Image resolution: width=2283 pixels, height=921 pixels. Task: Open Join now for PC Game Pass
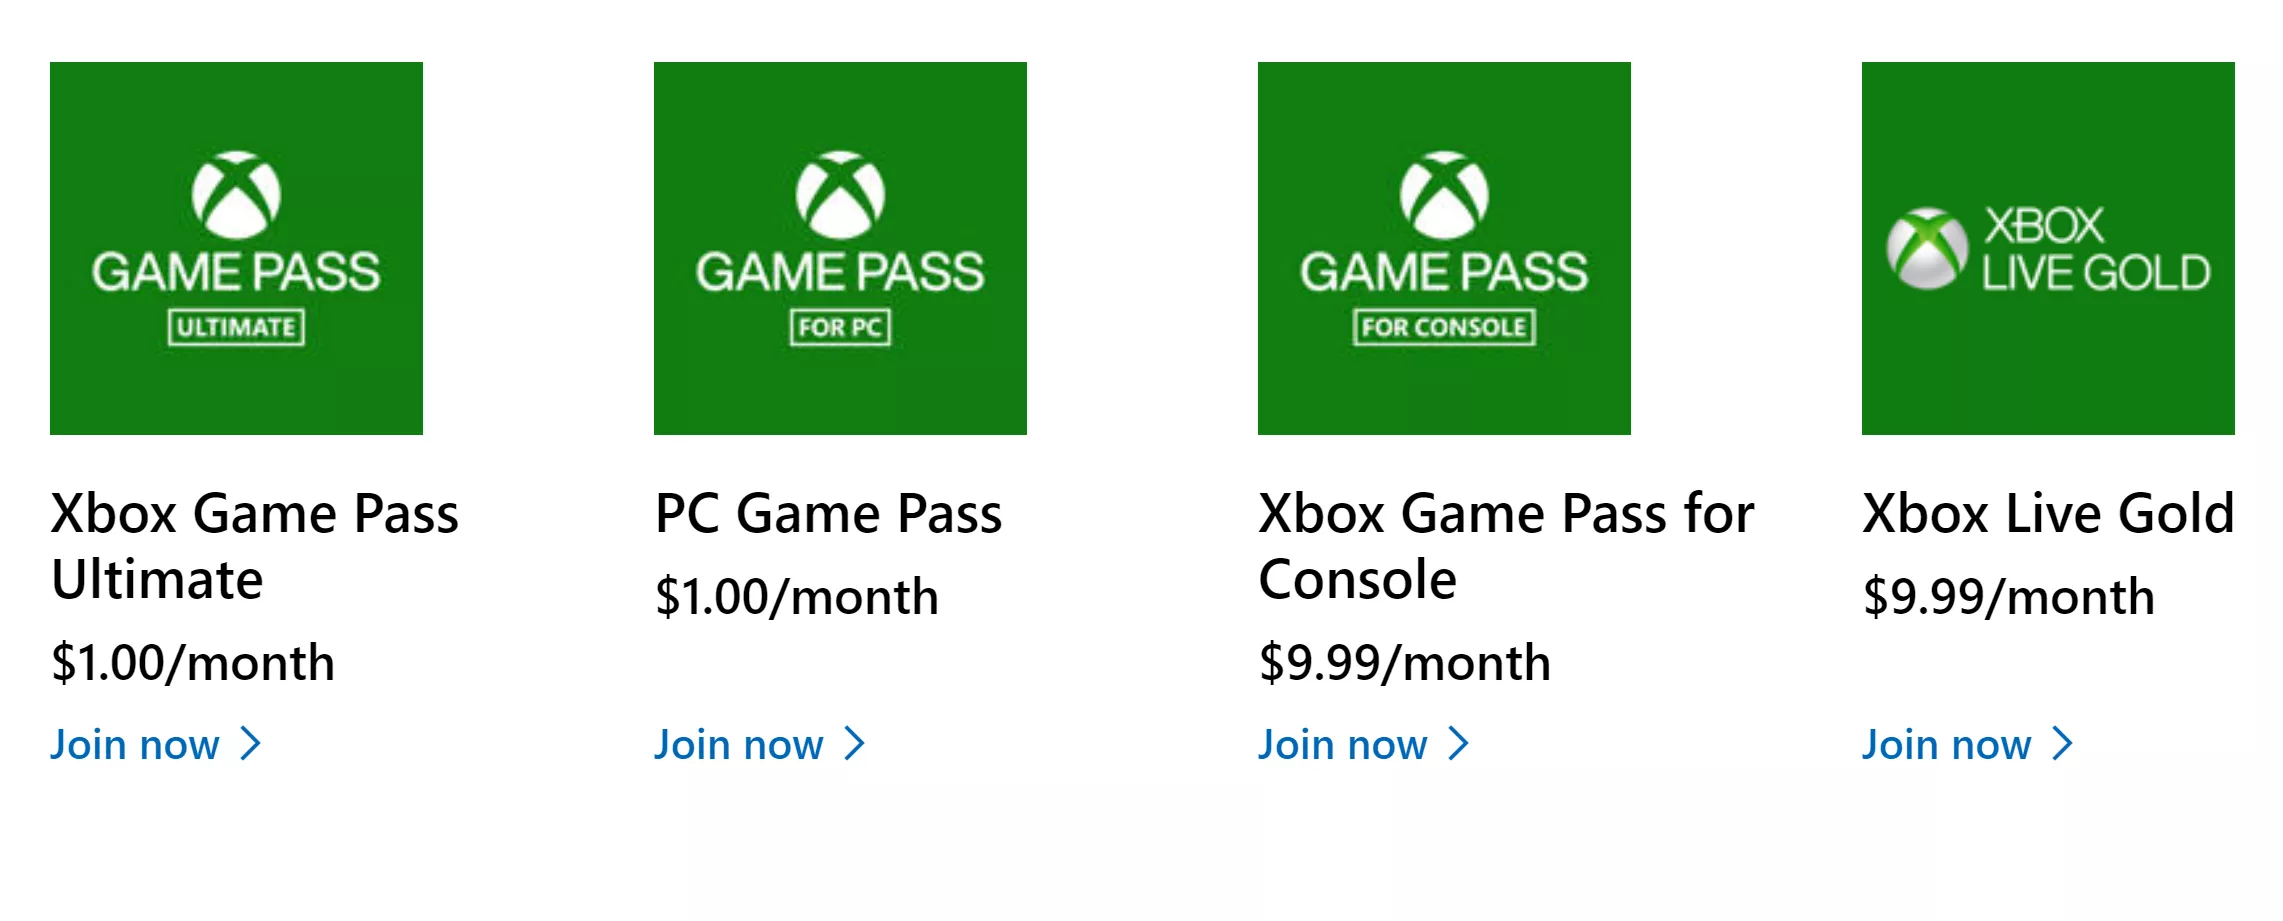pos(737,743)
